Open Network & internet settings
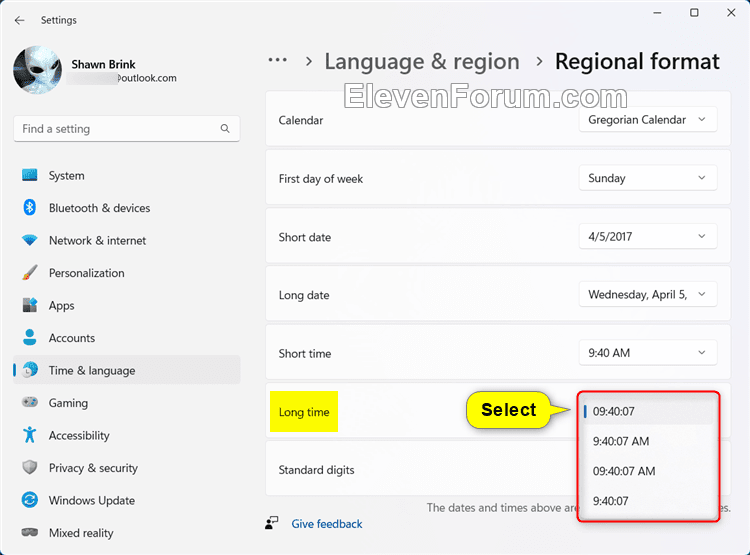 pos(126,241)
